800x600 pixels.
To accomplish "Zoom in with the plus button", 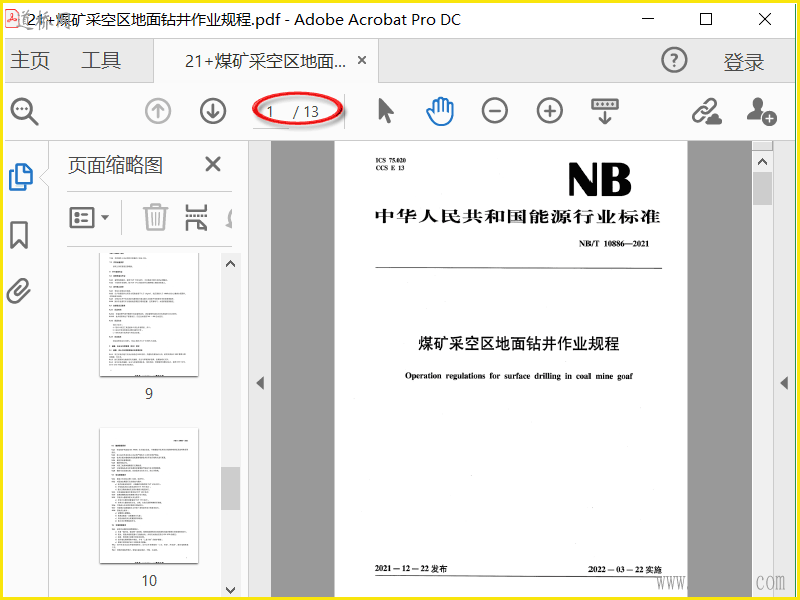I will coord(549,111).
